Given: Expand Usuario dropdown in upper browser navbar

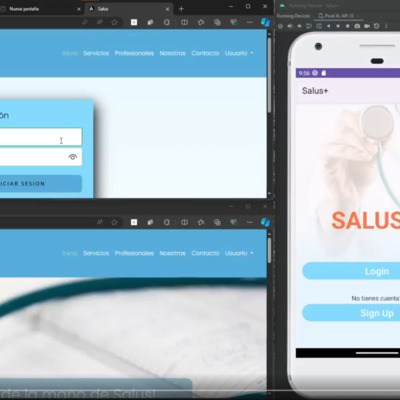Looking at the screenshot, I should coord(239,53).
